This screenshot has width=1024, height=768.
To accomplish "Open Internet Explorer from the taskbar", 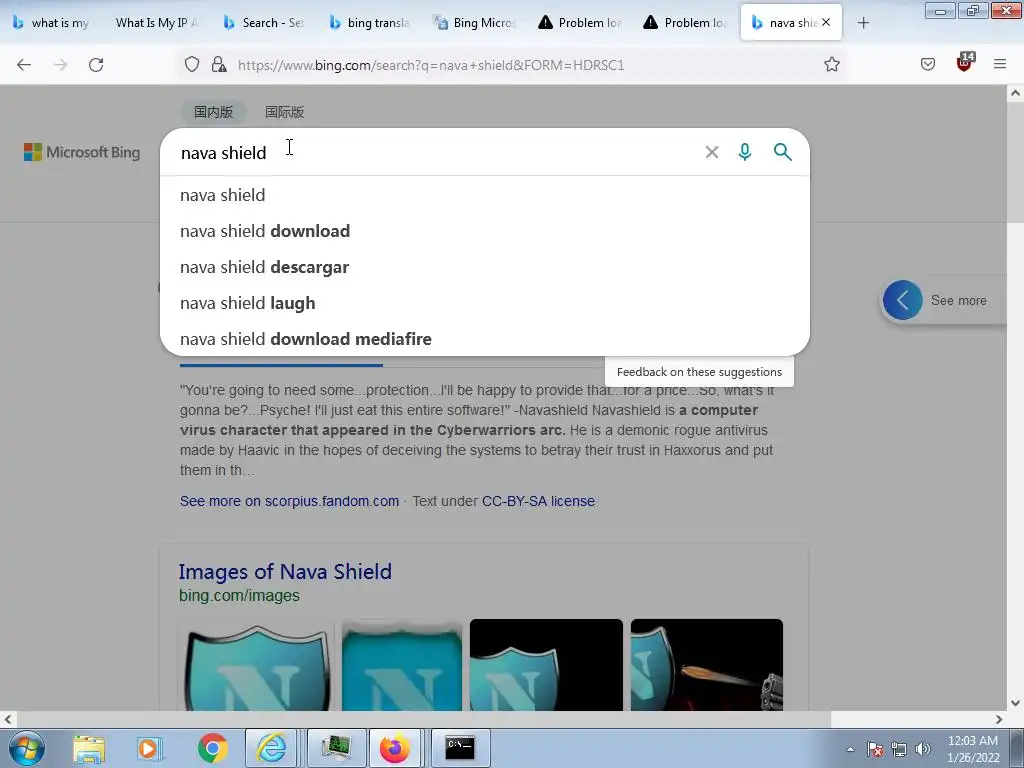I will click(271, 748).
